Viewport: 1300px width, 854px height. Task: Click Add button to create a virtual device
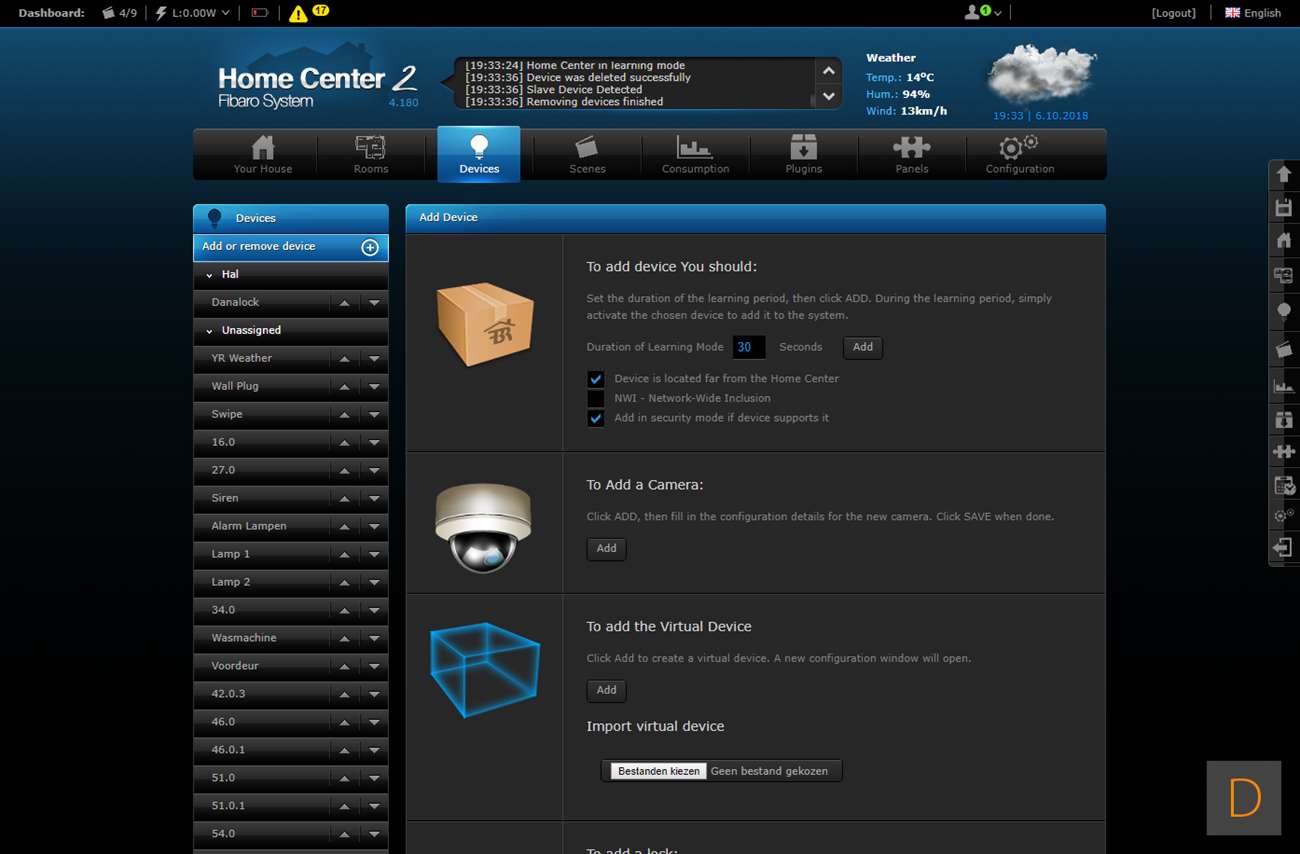pos(607,690)
